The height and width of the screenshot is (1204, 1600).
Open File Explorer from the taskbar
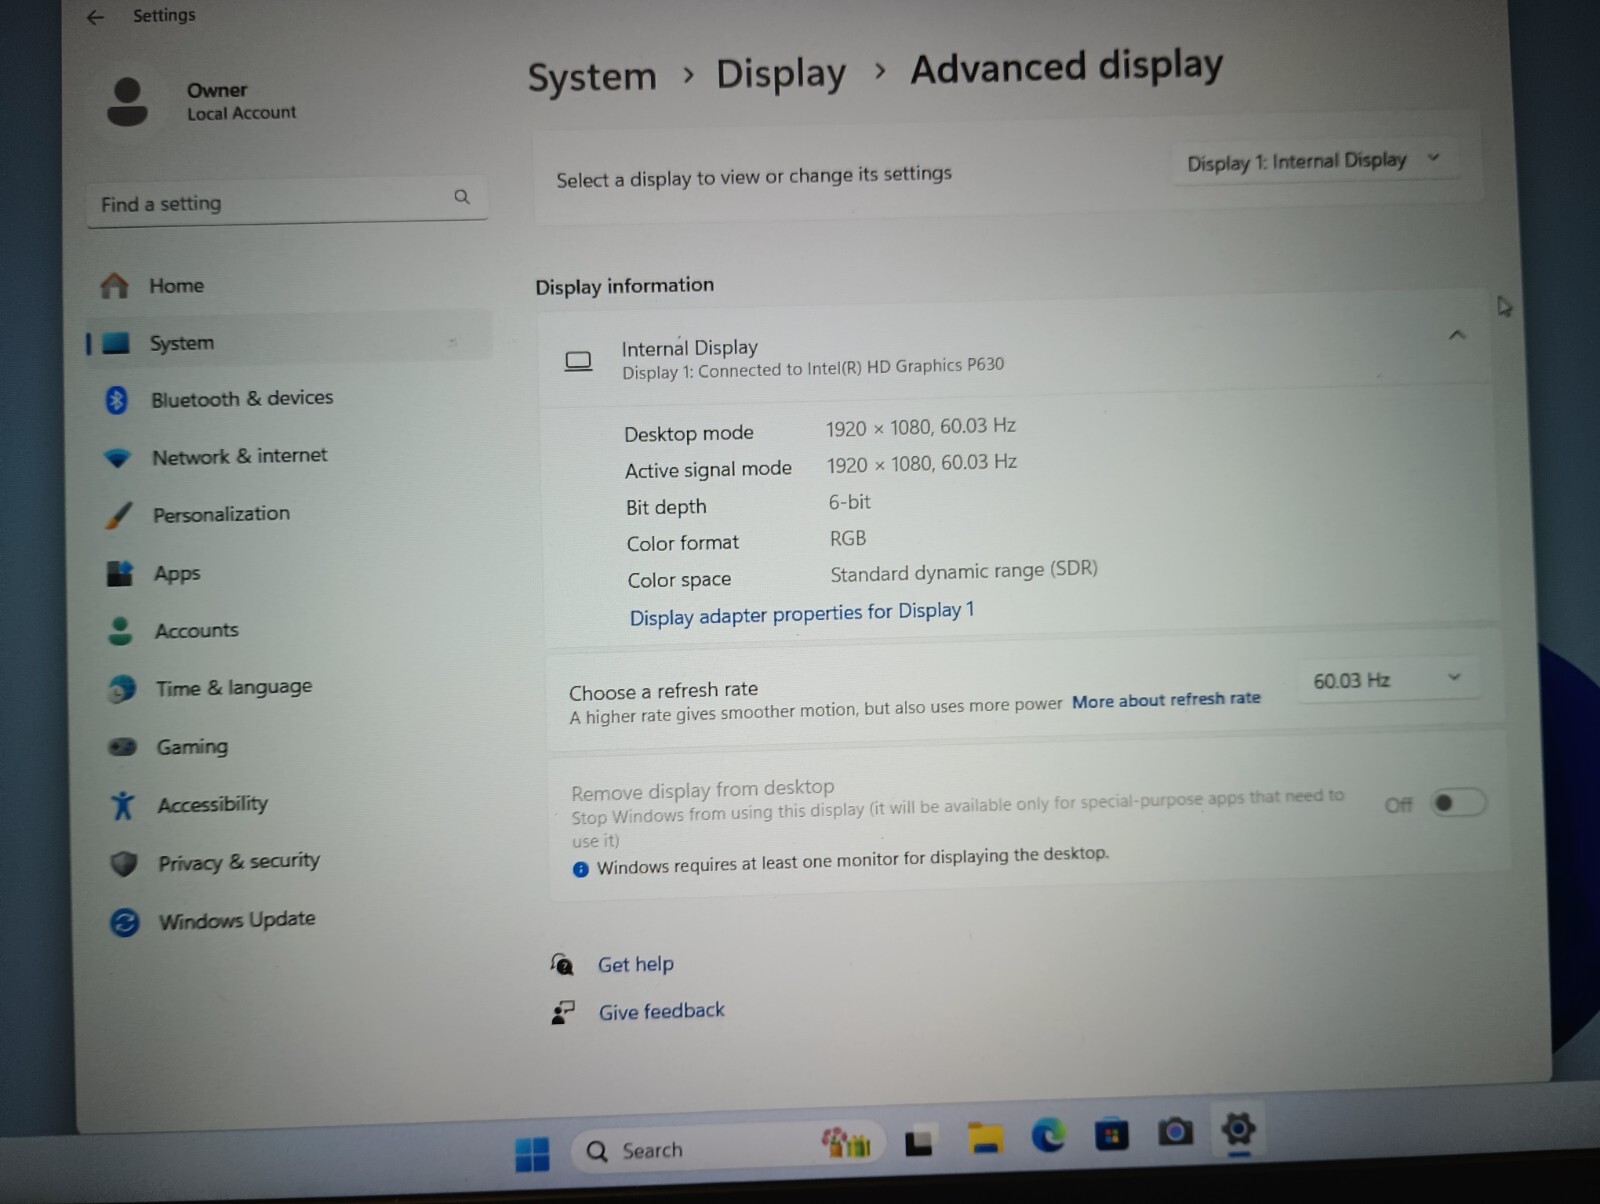click(985, 1139)
